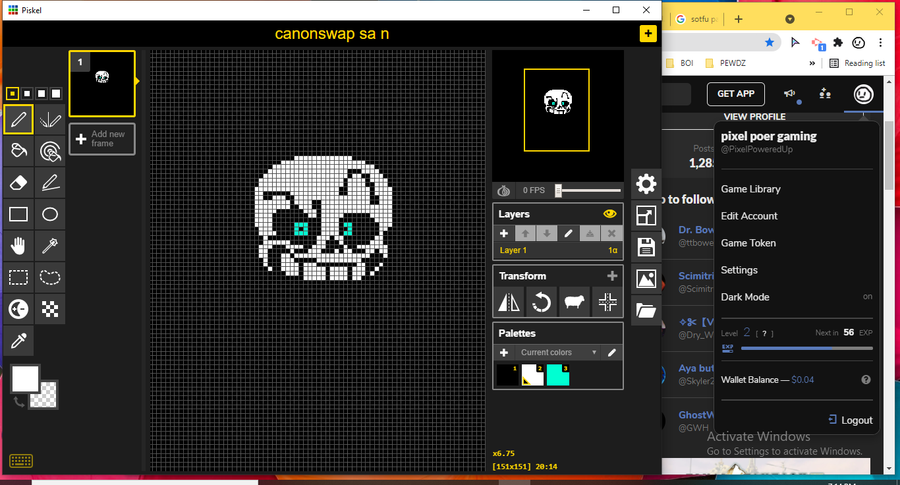This screenshot has width=900, height=485.
Task: Expand Transform panel plus sign
Action: point(612,276)
